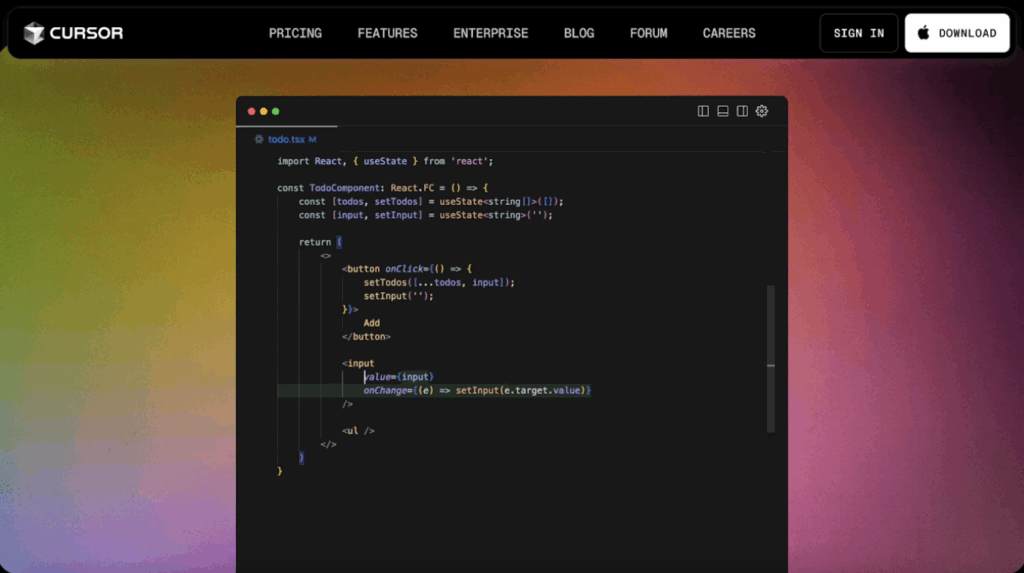Screen dimensions: 1024x573
Task: Open the Enterprise nav link
Action: click(x=490, y=33)
